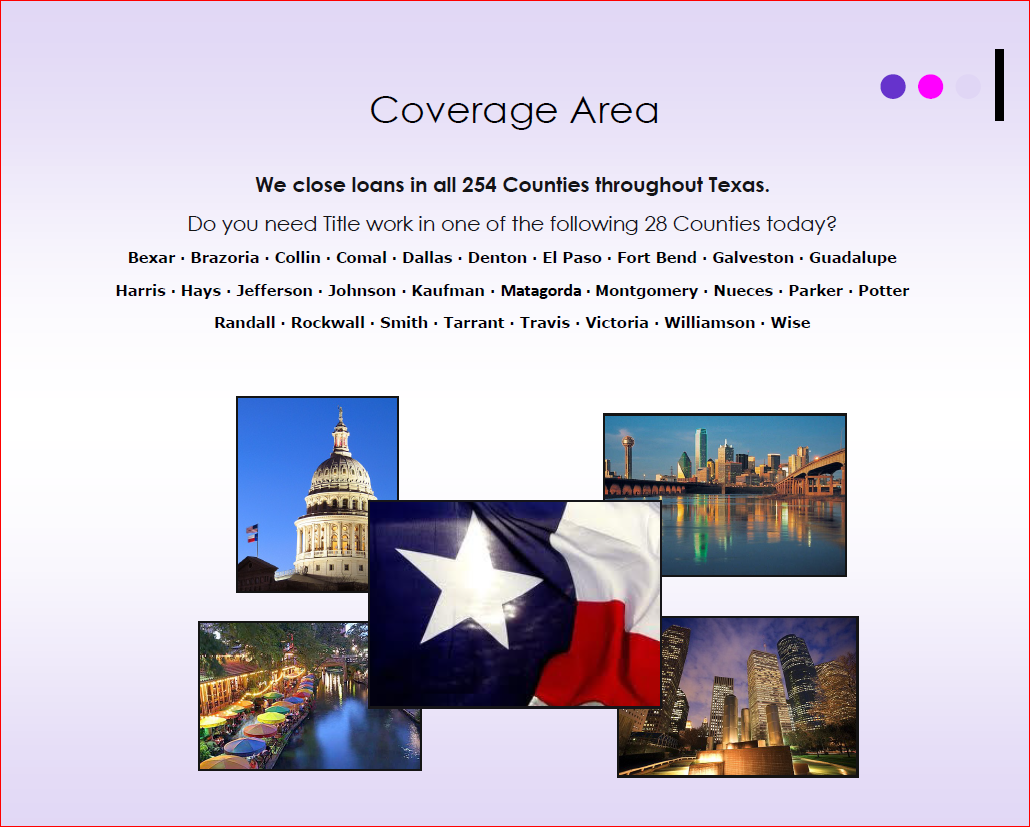Click the "We close loans in all 254 Counties" line
1030x827 pixels.
tap(512, 185)
